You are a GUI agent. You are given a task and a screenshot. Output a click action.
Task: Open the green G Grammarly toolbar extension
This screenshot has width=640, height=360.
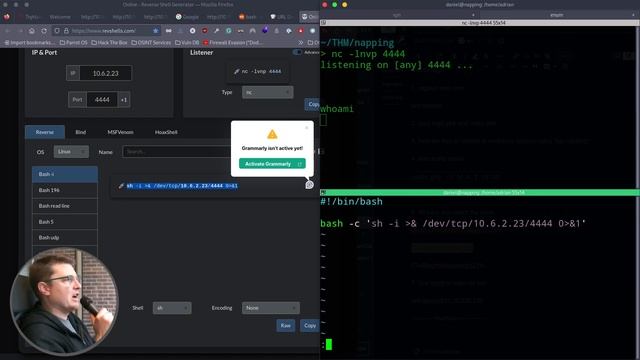click(229, 31)
